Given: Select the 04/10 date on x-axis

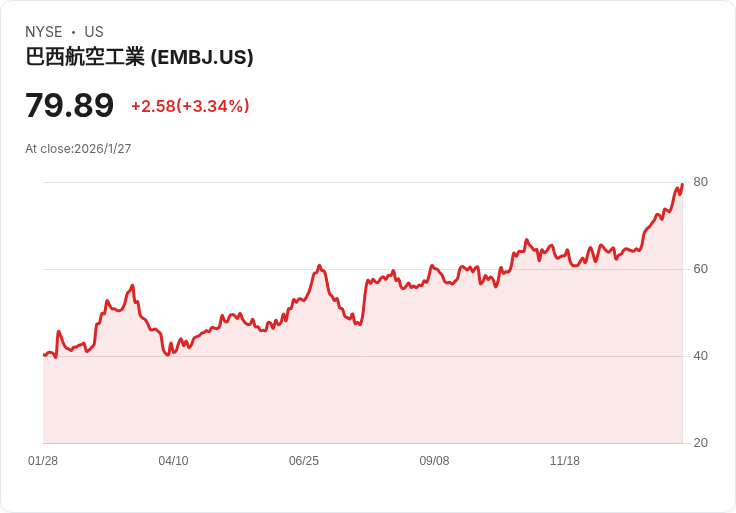Looking at the screenshot, I should 173,461.
